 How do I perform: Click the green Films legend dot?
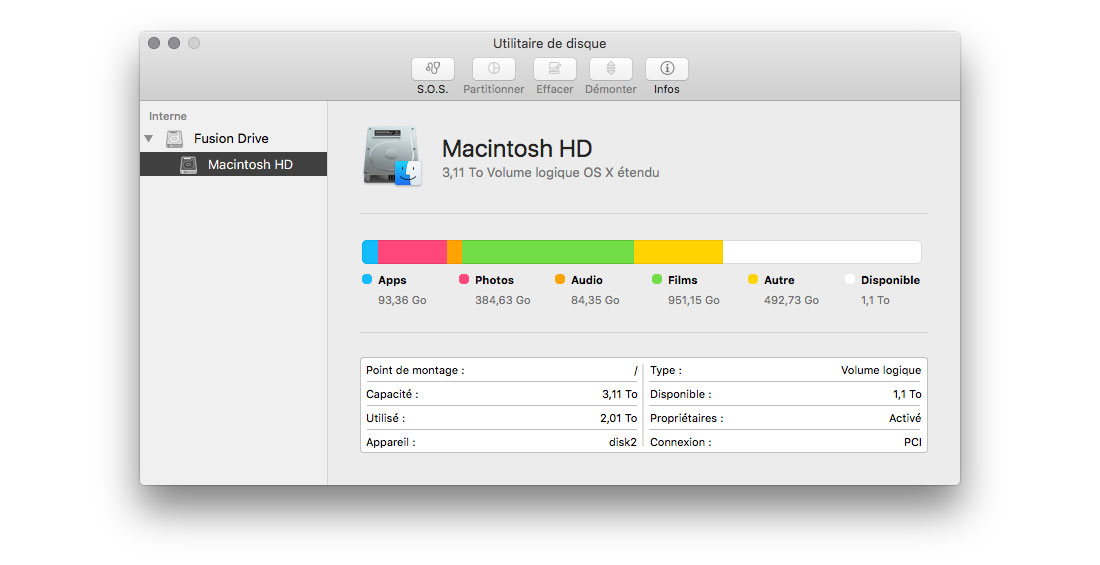[x=657, y=279]
